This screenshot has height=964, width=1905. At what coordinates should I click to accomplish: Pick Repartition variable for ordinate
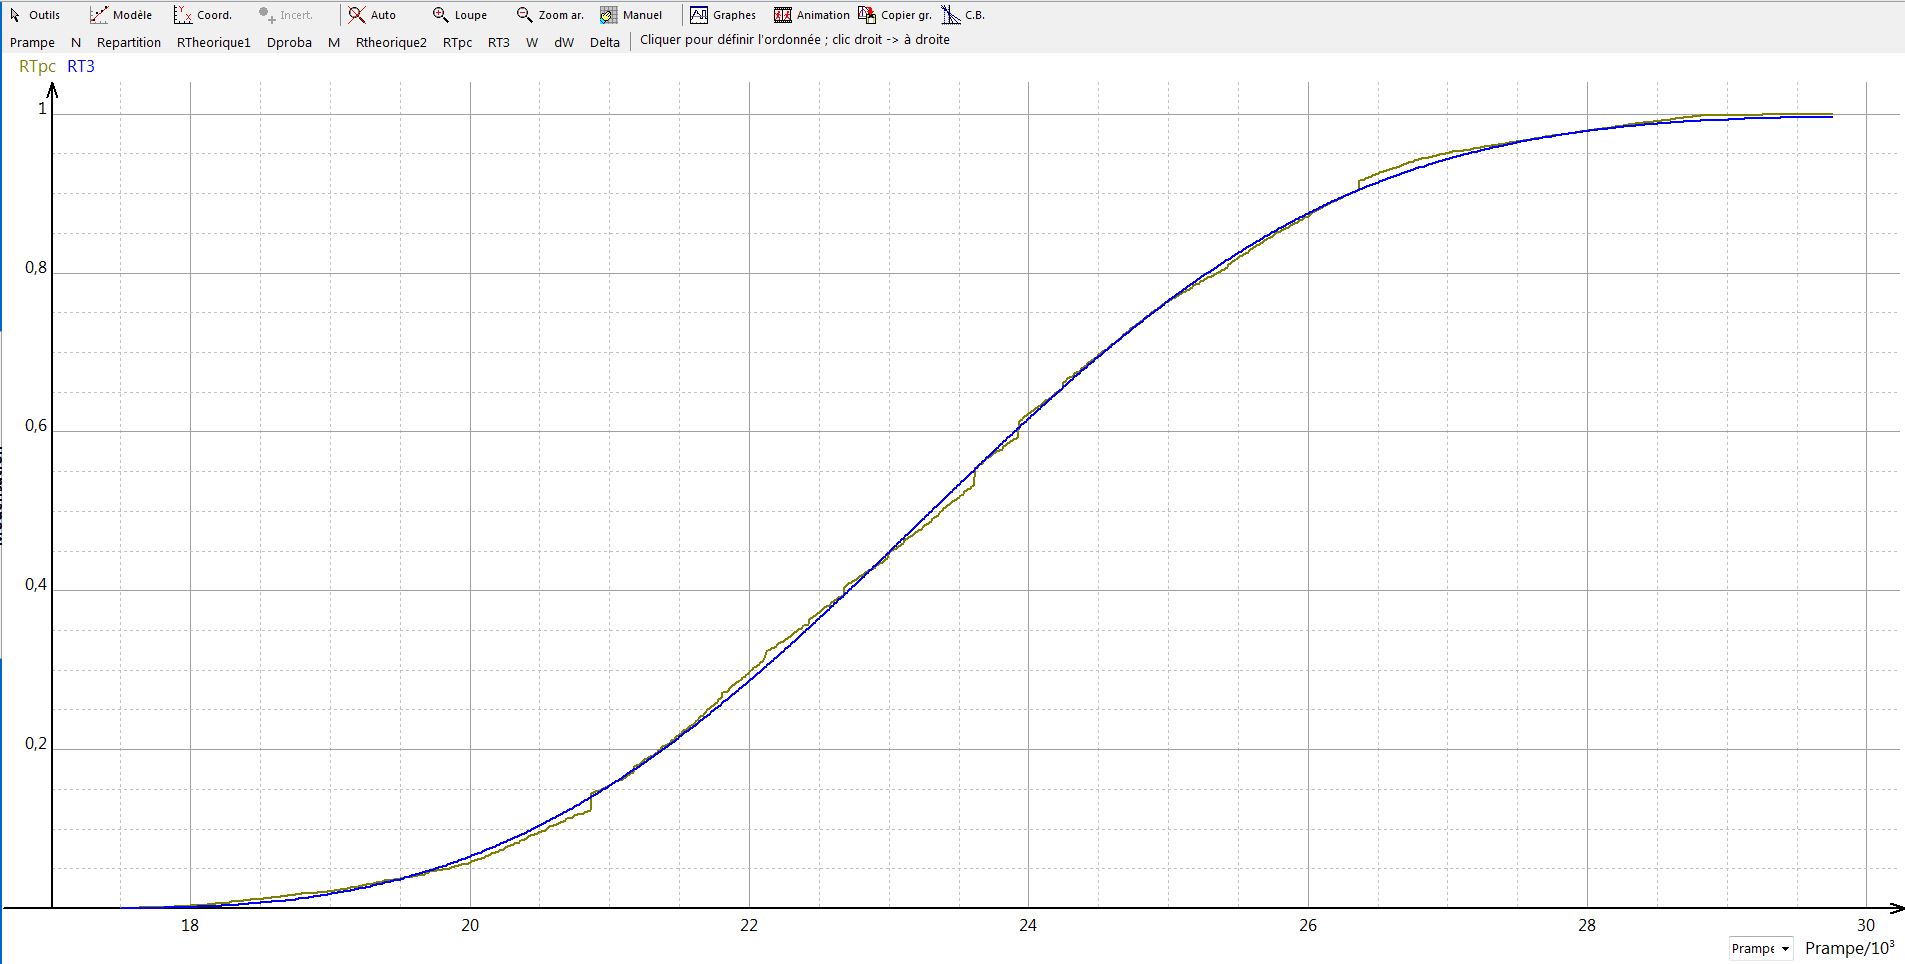tap(129, 42)
